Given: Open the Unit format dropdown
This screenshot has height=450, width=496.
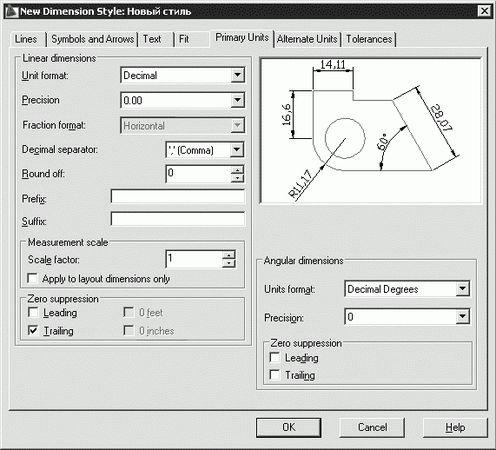Looking at the screenshot, I should [237, 75].
